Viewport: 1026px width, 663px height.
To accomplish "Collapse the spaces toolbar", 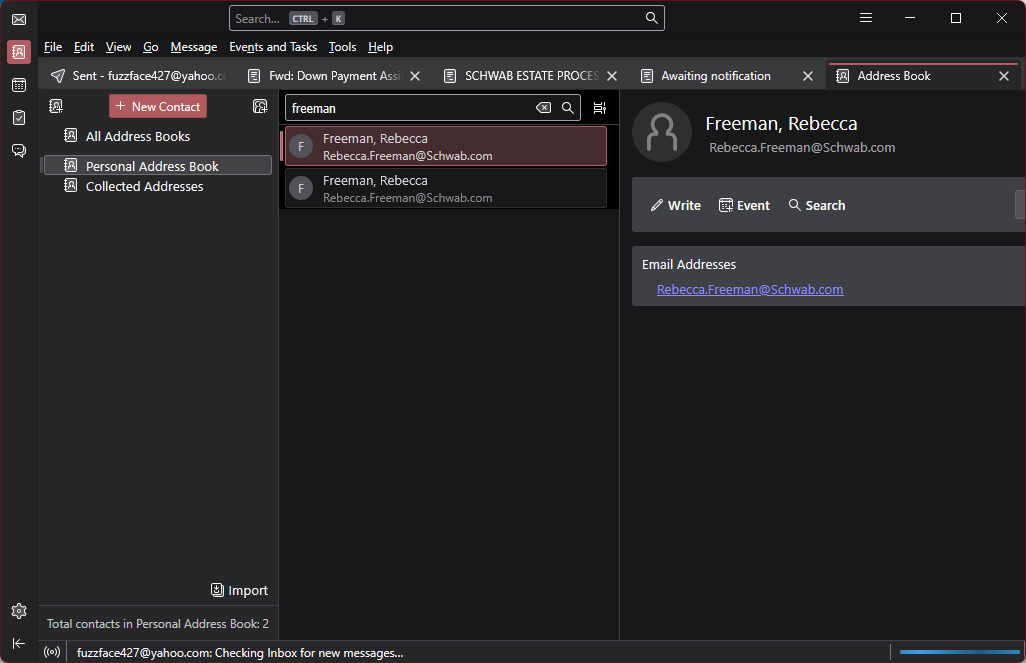I will tap(19, 643).
